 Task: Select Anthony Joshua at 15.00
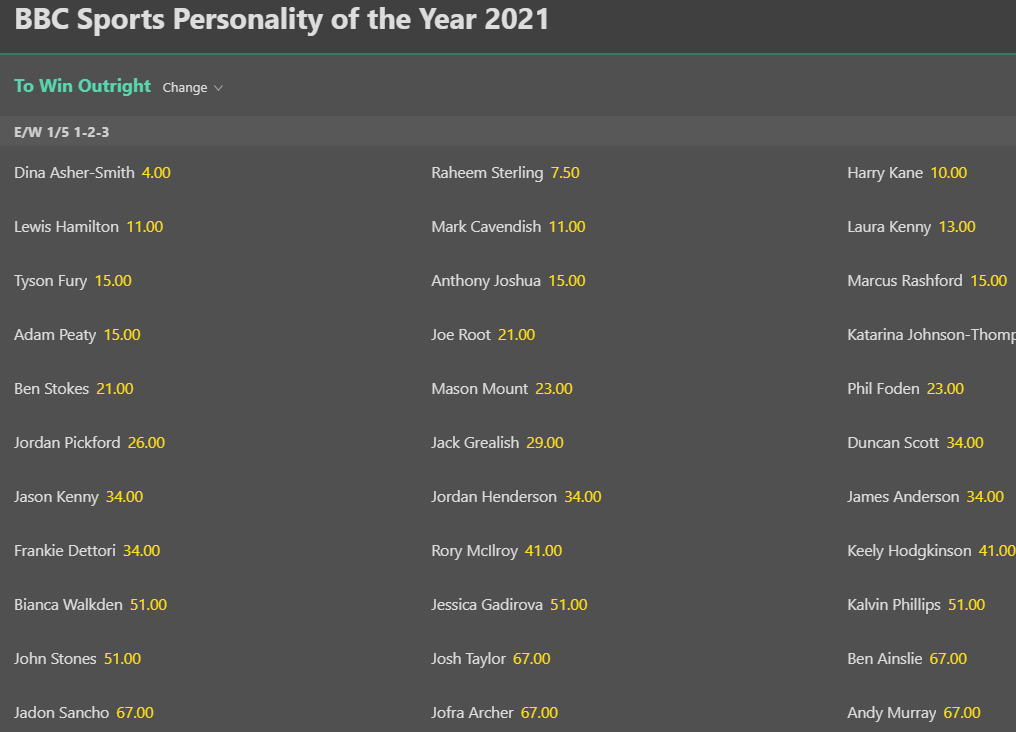tap(566, 281)
